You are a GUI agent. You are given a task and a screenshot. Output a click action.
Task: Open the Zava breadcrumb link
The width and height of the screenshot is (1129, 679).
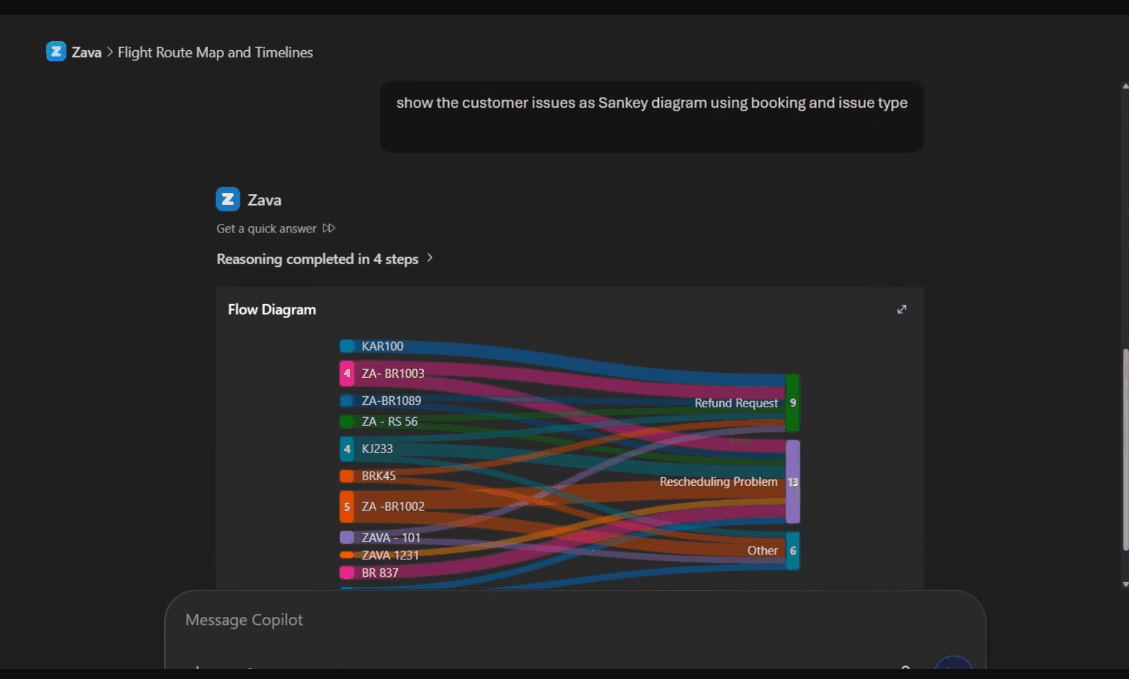[87, 52]
